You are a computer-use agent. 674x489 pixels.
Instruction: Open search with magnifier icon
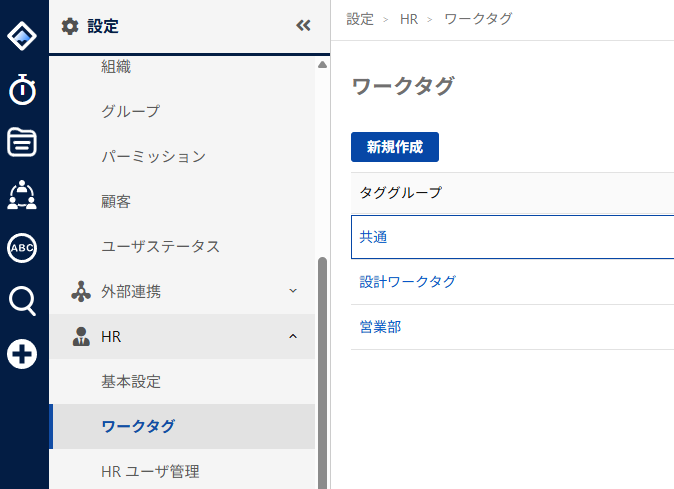[22, 300]
